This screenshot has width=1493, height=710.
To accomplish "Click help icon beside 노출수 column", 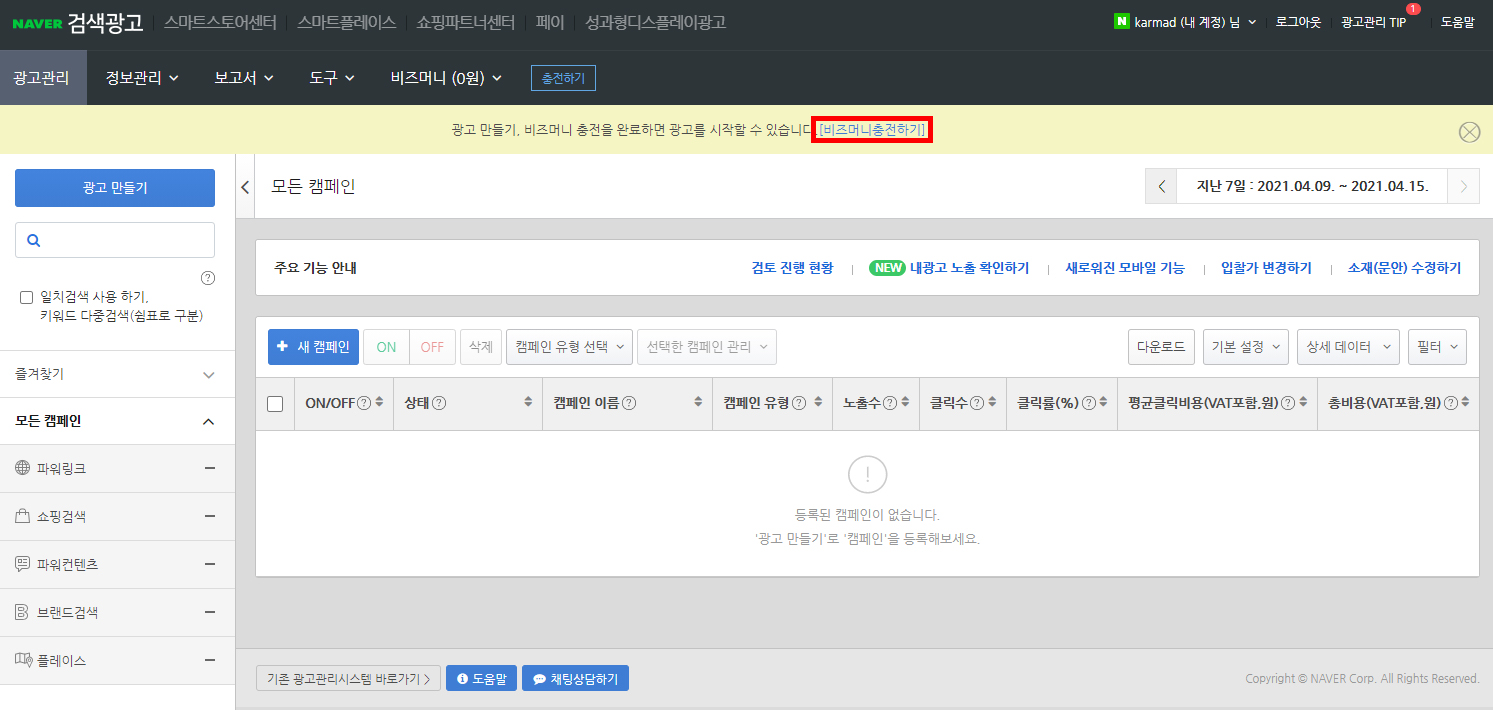I will [889, 403].
